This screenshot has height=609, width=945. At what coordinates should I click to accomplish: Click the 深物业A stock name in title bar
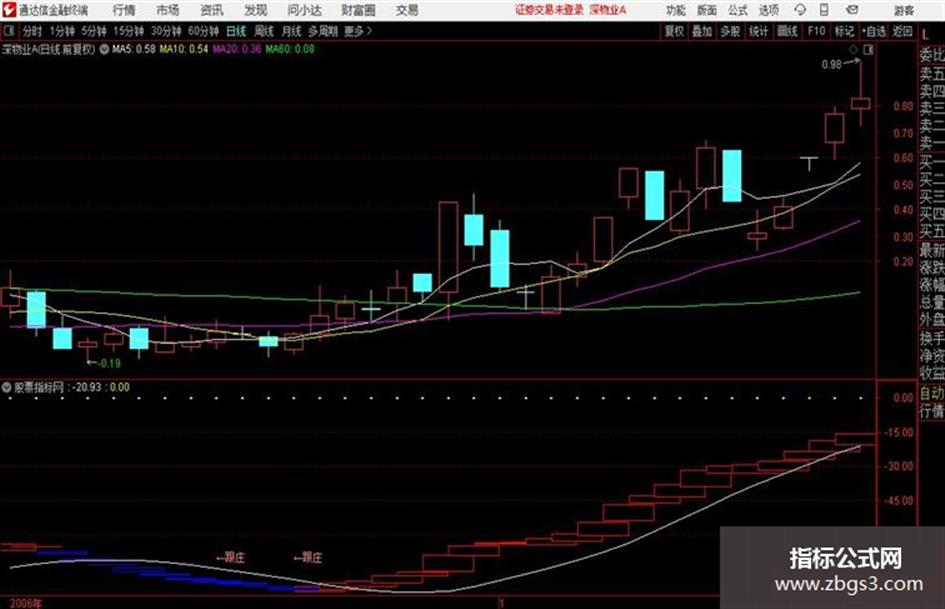608,10
